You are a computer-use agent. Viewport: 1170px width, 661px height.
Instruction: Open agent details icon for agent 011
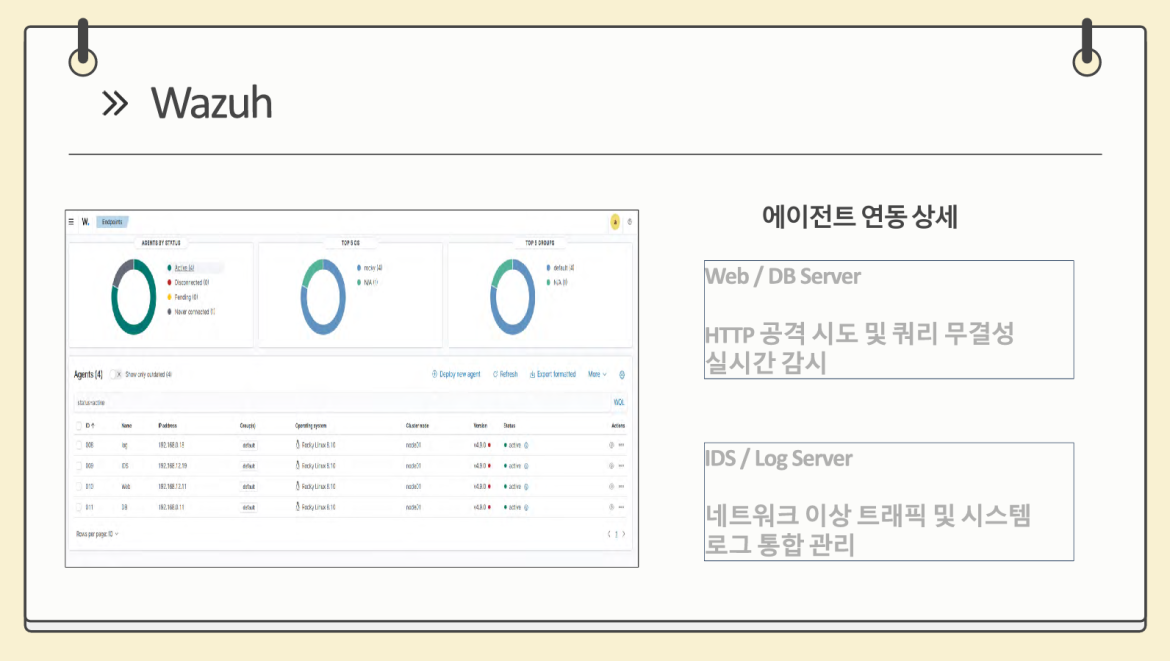[611, 507]
